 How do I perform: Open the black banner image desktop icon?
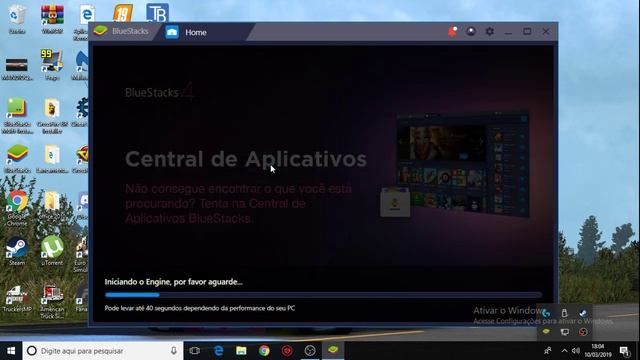(x=17, y=69)
